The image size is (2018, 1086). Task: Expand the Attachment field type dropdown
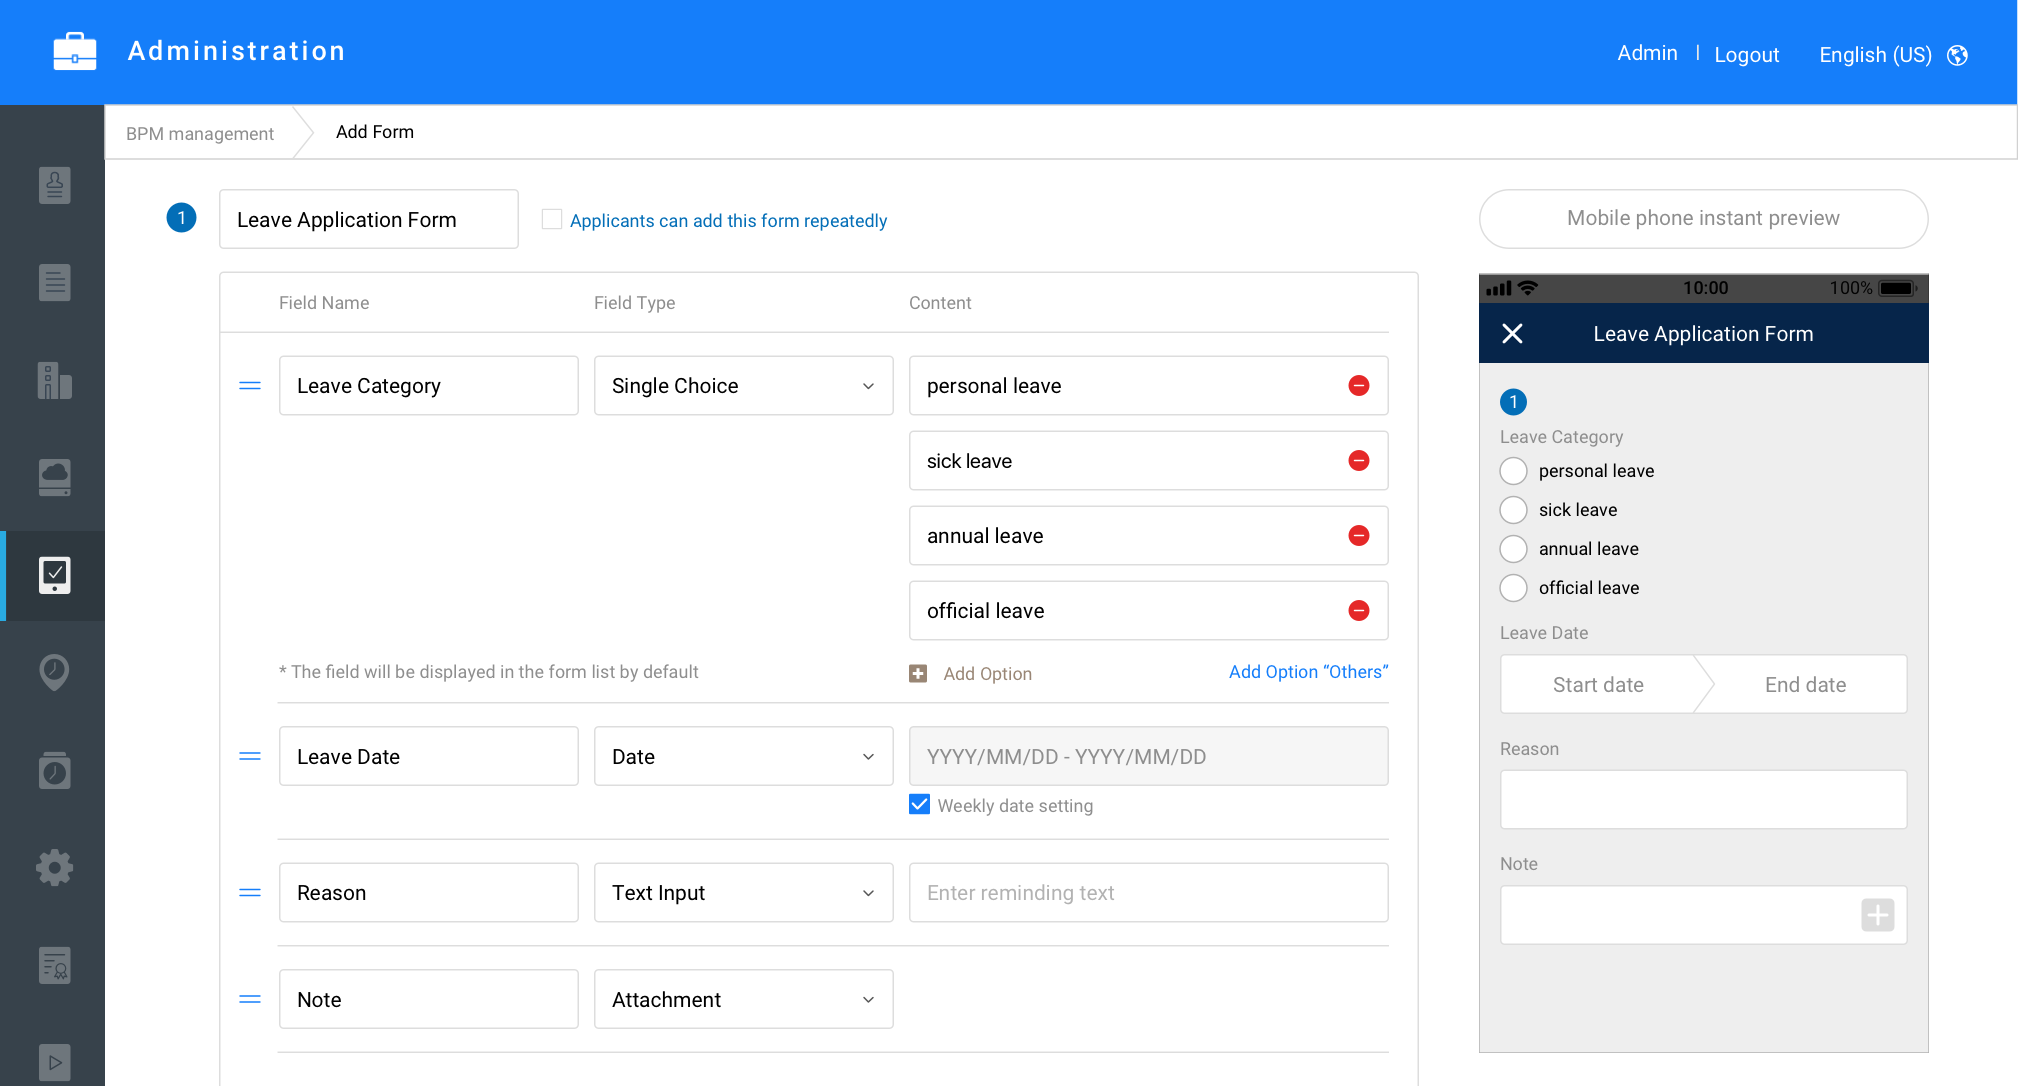(x=743, y=1000)
